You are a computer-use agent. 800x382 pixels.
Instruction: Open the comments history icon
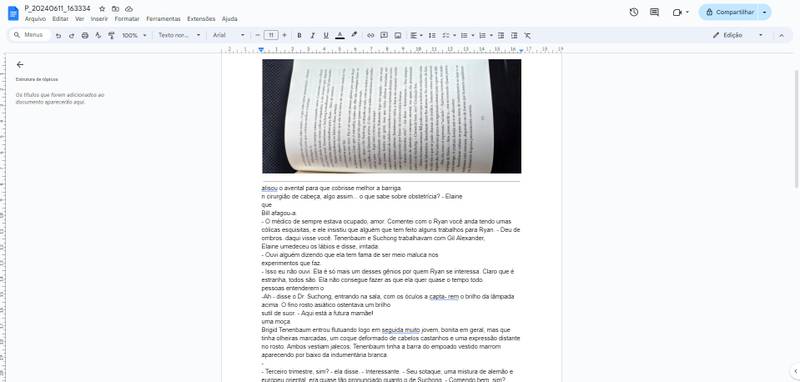655,12
